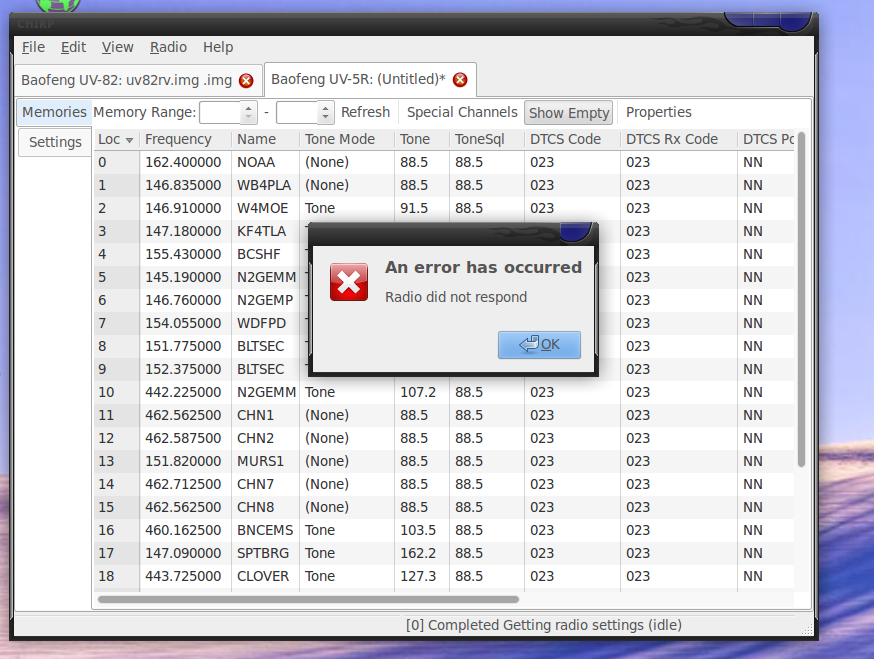Open Special Channels

462,112
